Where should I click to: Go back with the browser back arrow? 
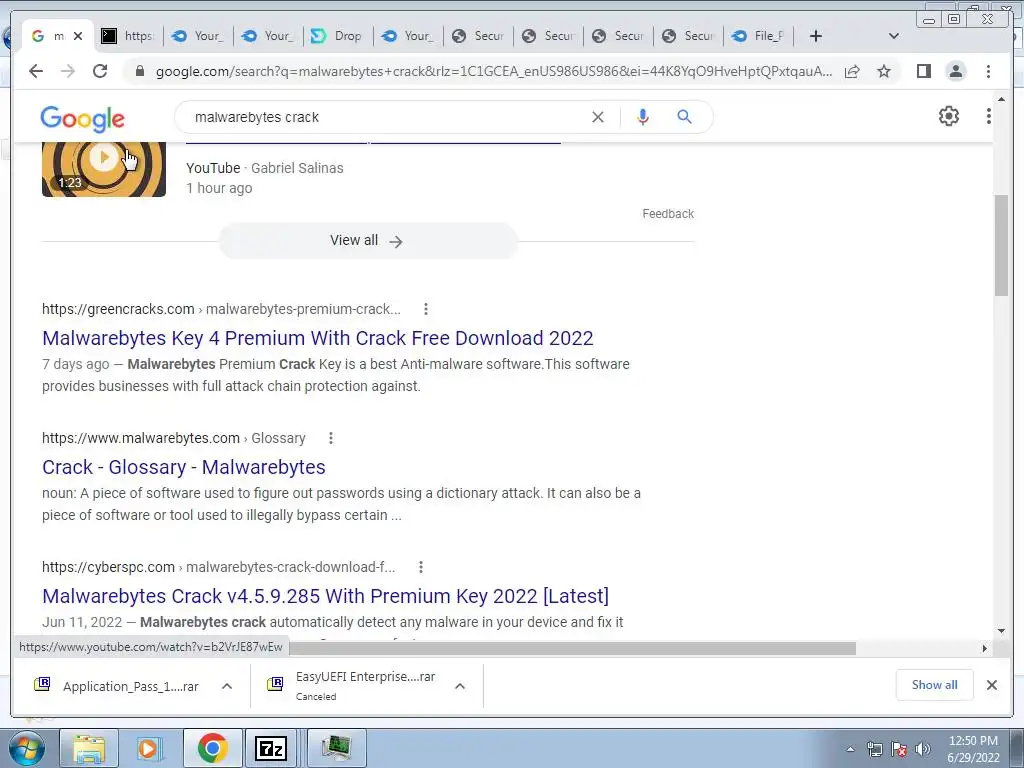(36, 71)
